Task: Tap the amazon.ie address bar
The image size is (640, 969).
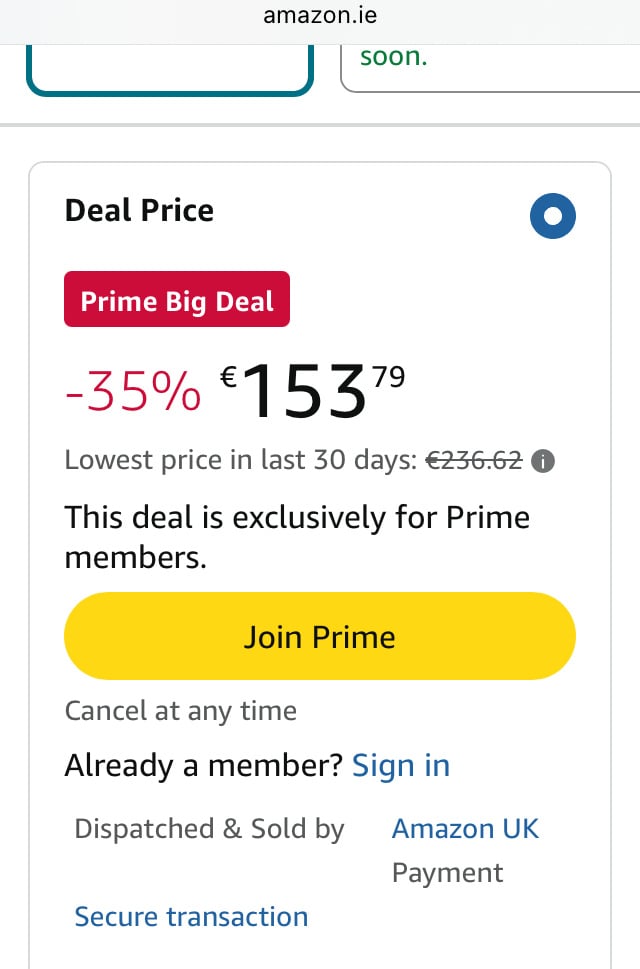Action: [320, 16]
